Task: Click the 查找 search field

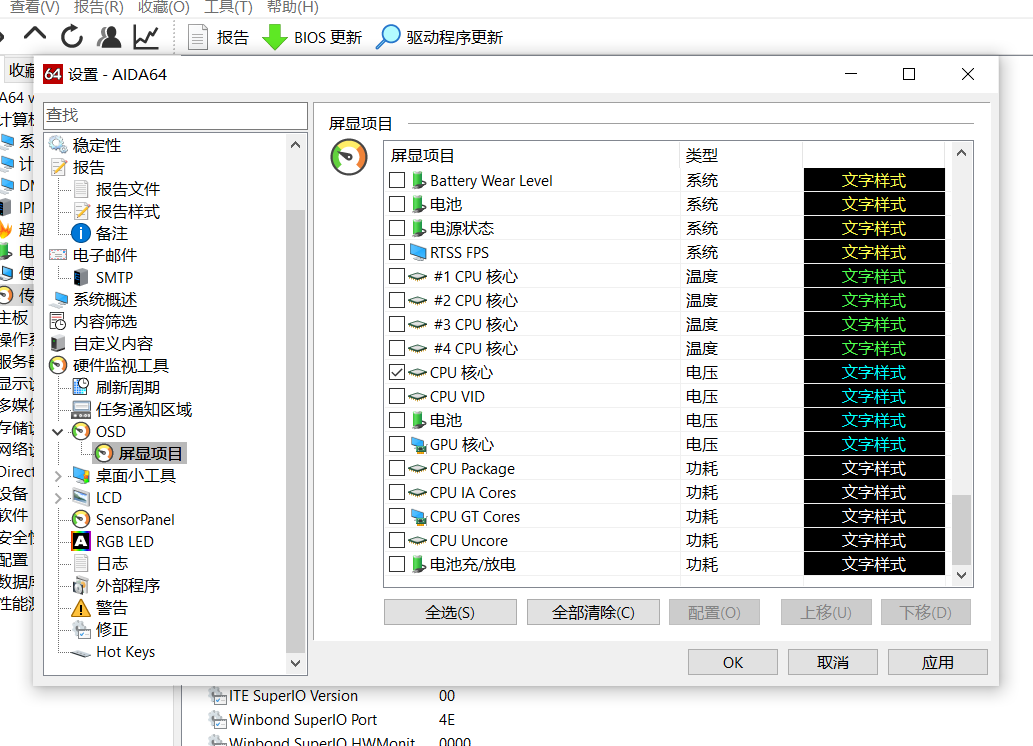Action: click(x=175, y=116)
